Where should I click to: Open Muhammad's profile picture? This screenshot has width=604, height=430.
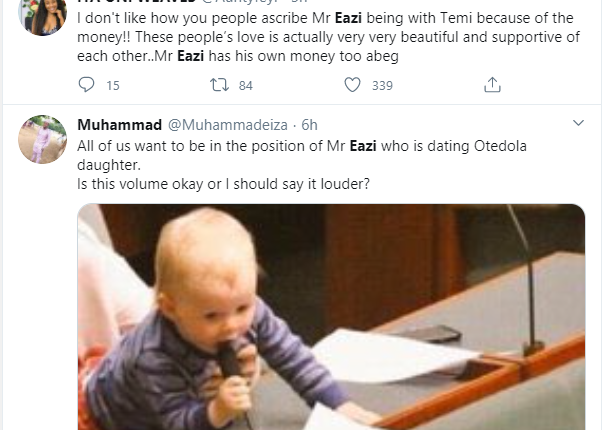pyautogui.click(x=42, y=139)
